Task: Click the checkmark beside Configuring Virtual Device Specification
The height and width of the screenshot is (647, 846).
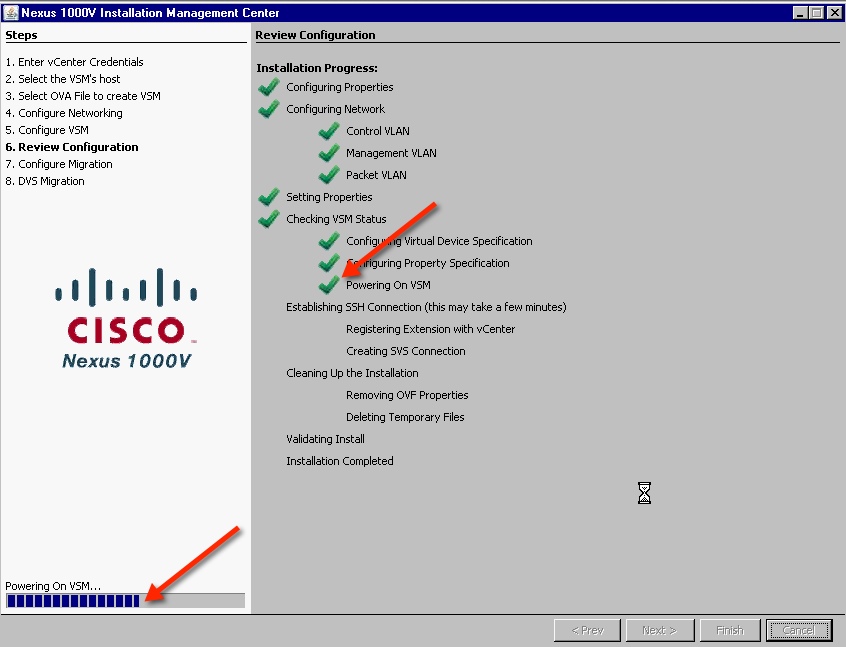Action: [x=329, y=241]
